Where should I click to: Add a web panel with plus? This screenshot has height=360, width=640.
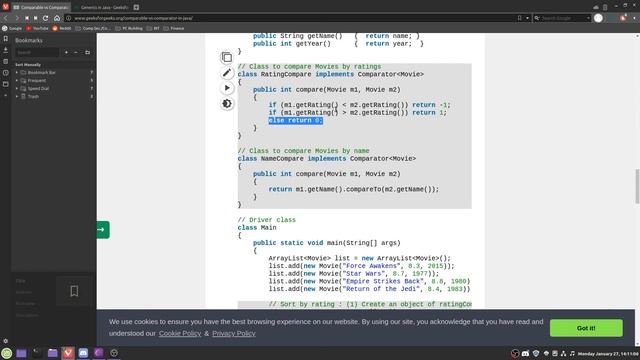(x=5, y=95)
